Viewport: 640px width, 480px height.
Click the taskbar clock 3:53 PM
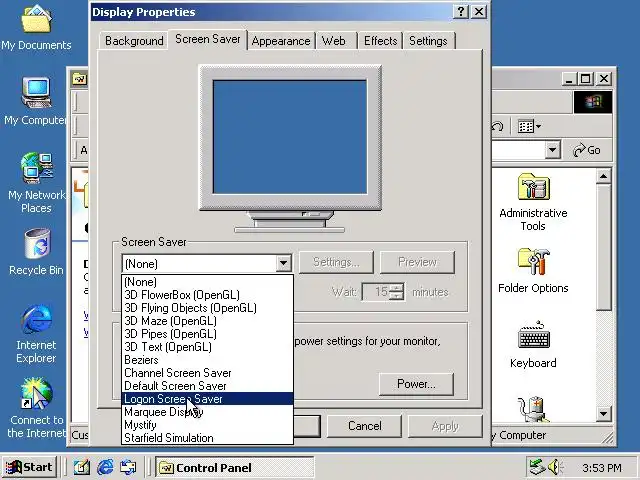[x=602, y=468]
